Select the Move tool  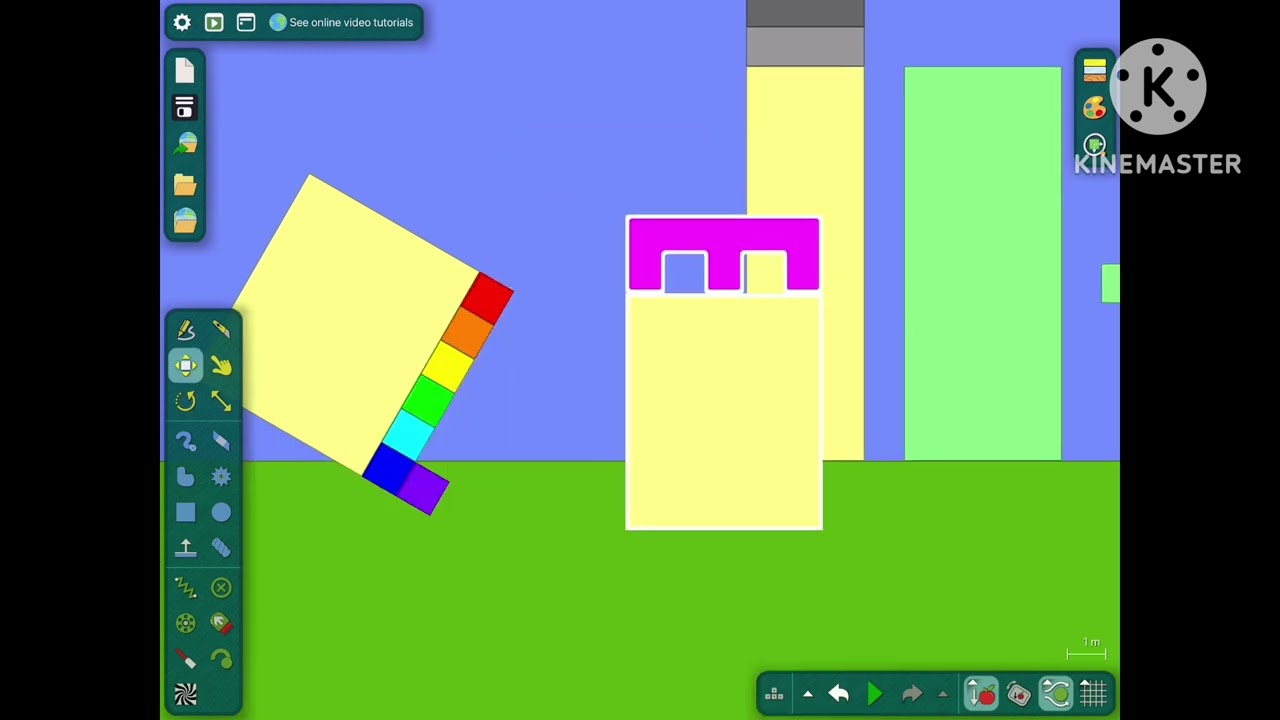(x=186, y=365)
